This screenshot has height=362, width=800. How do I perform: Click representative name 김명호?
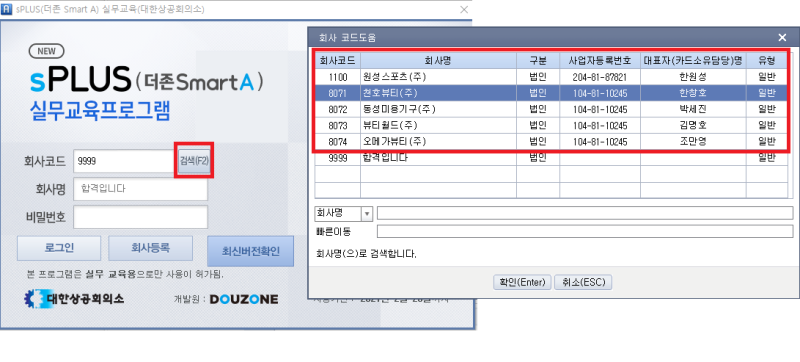[693, 125]
